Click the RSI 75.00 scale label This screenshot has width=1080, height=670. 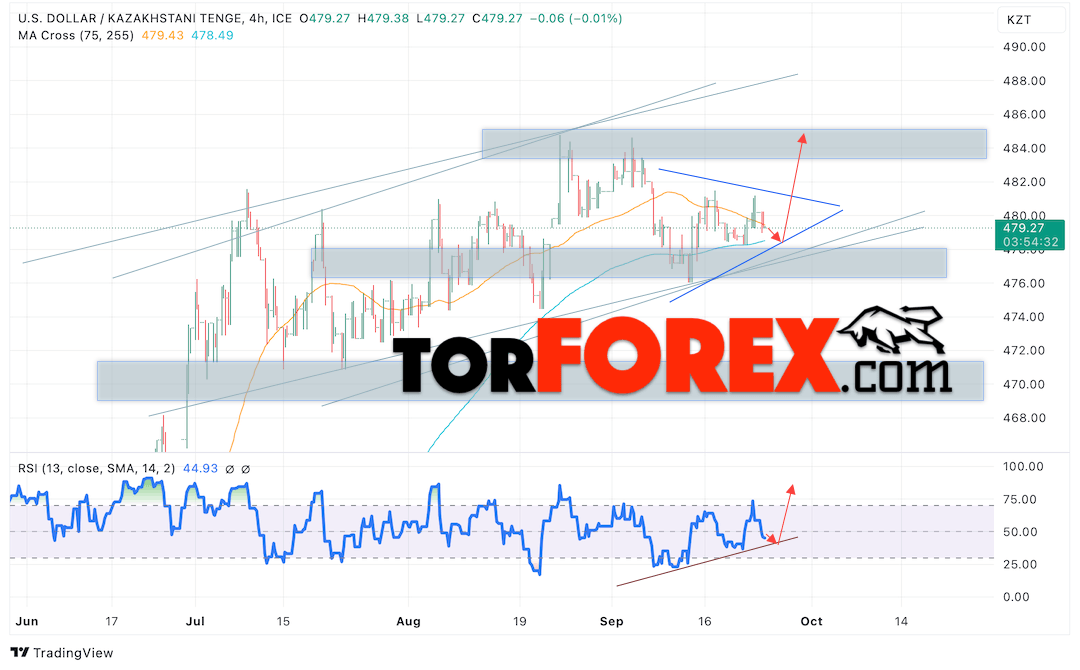pyautogui.click(x=1020, y=499)
